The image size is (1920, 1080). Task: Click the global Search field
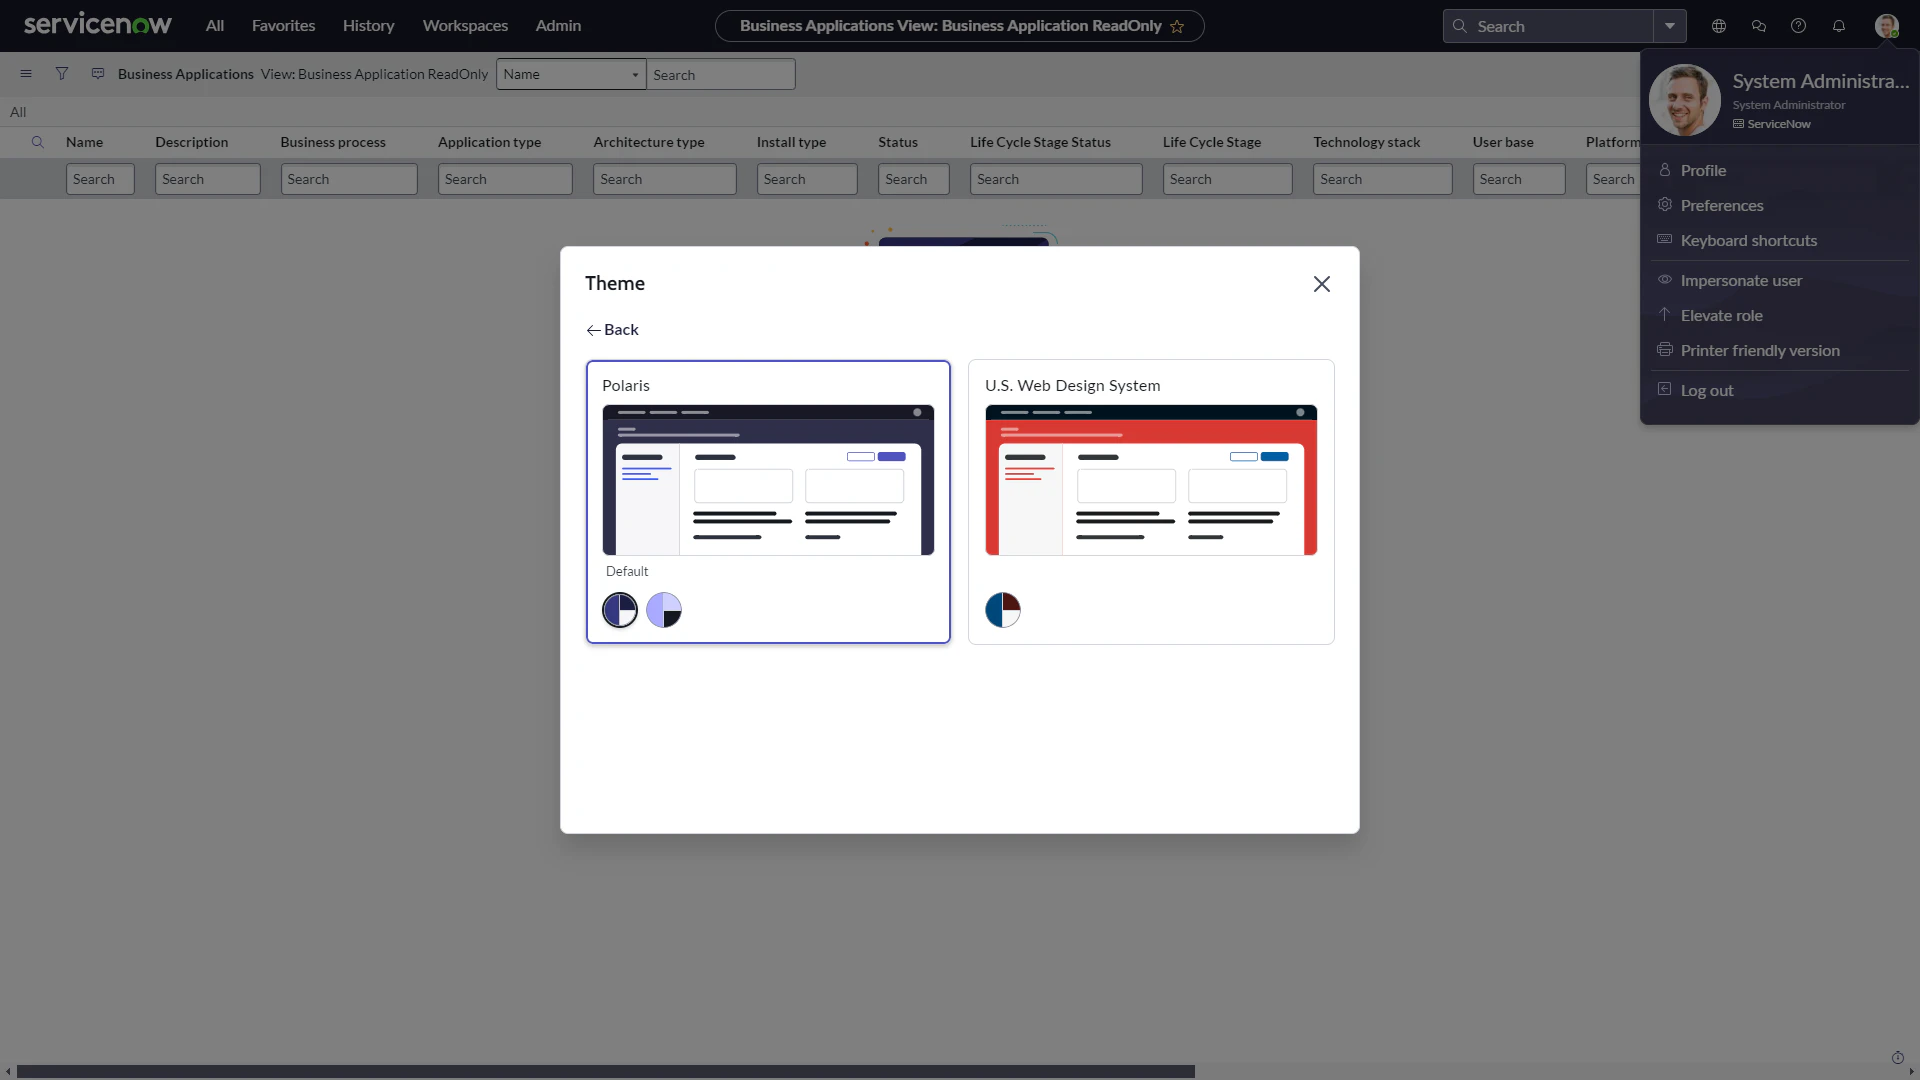[1548, 26]
